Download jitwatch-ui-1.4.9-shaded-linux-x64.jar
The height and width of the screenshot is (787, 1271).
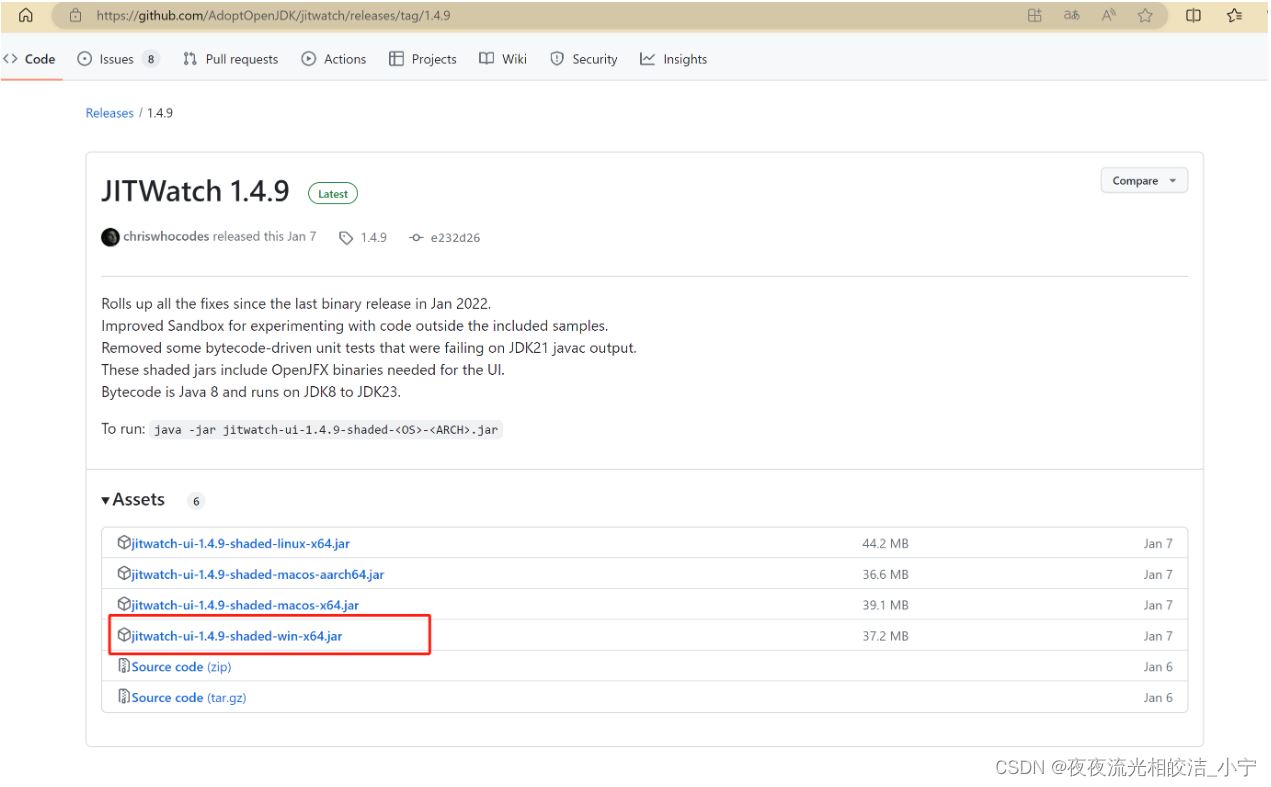tap(241, 544)
